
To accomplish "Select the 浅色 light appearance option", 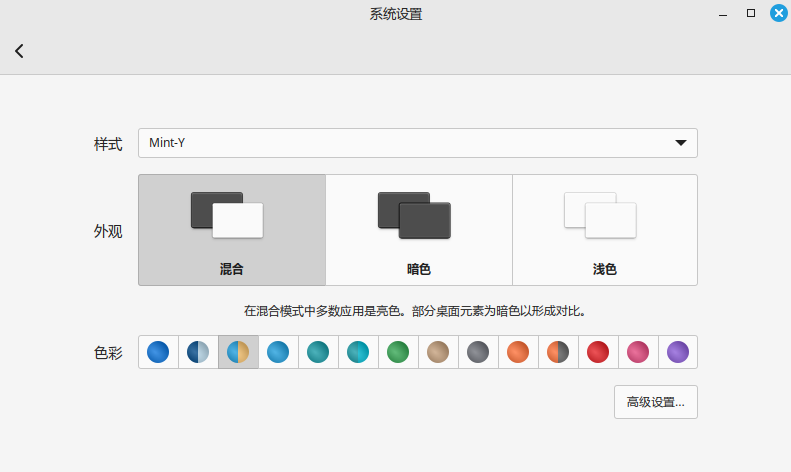I will coord(605,230).
